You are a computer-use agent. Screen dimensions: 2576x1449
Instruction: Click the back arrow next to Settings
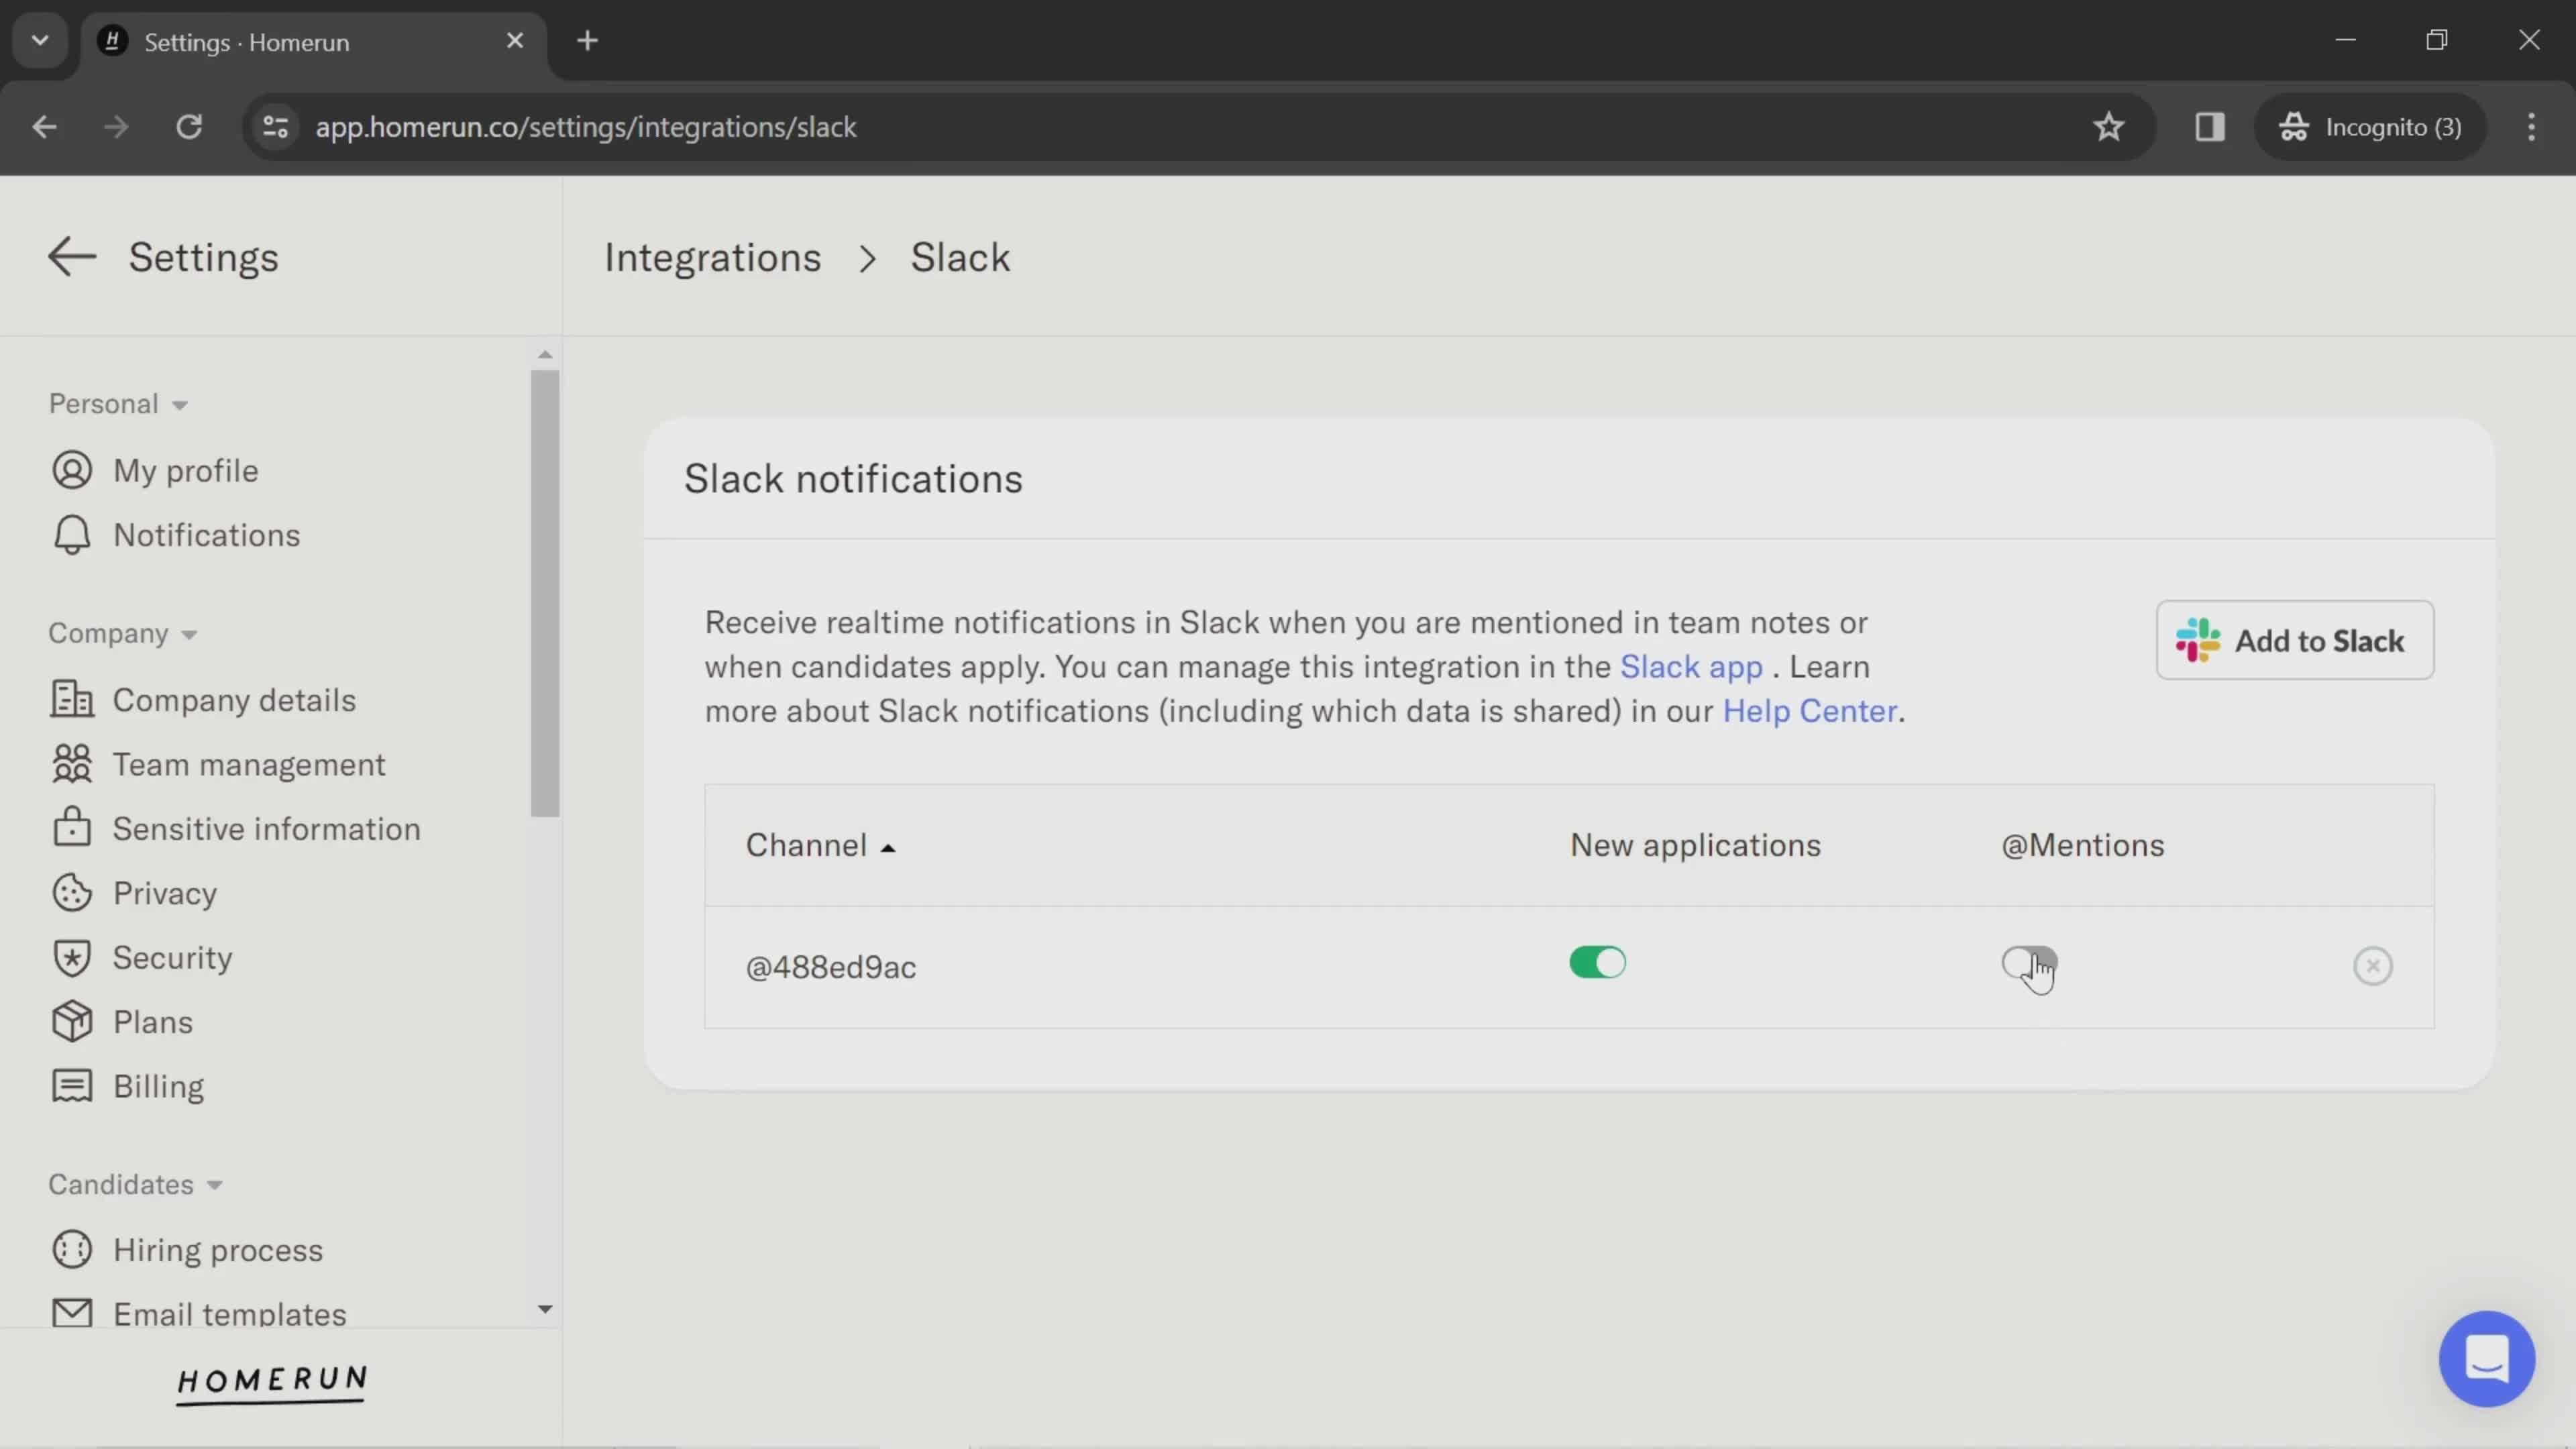(x=72, y=257)
